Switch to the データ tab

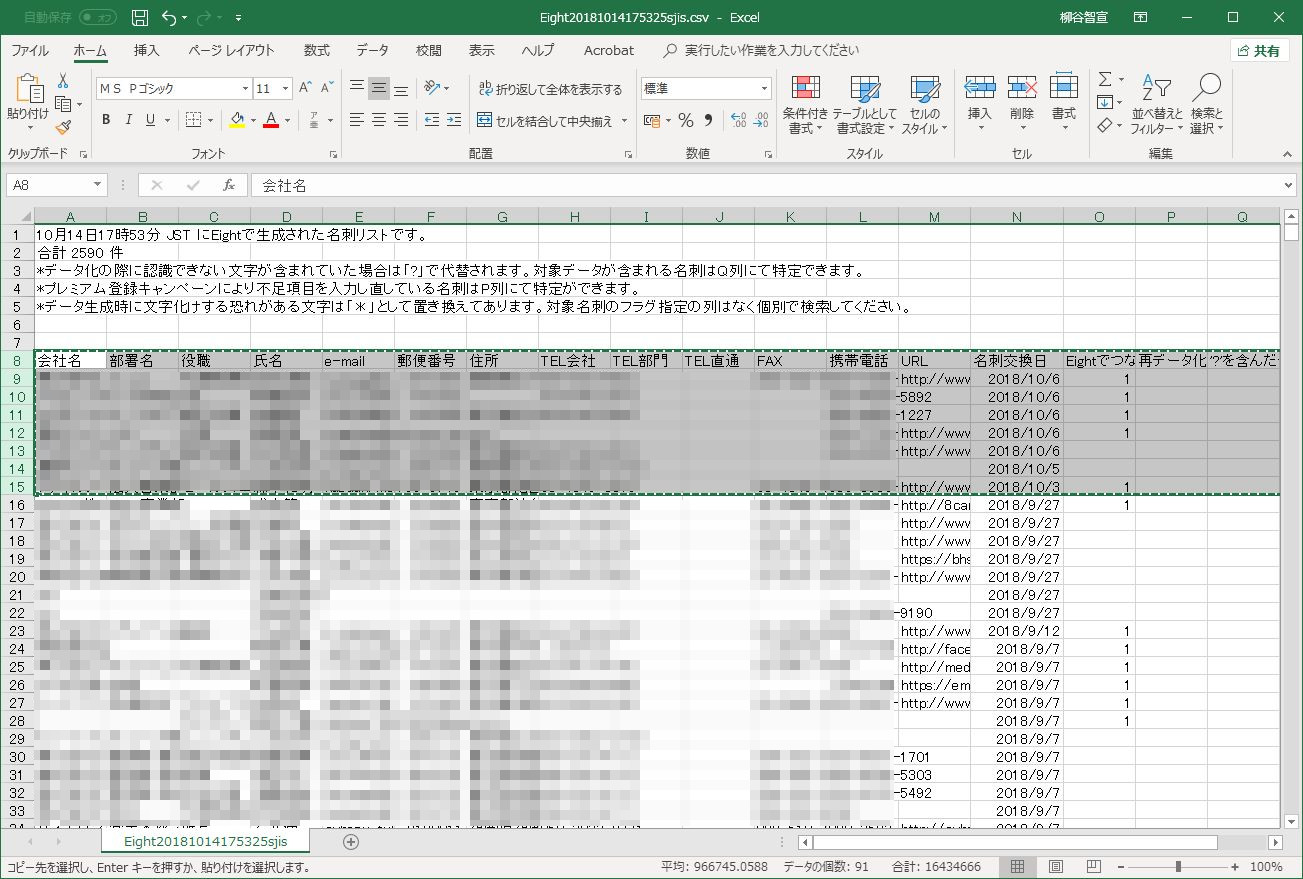373,50
